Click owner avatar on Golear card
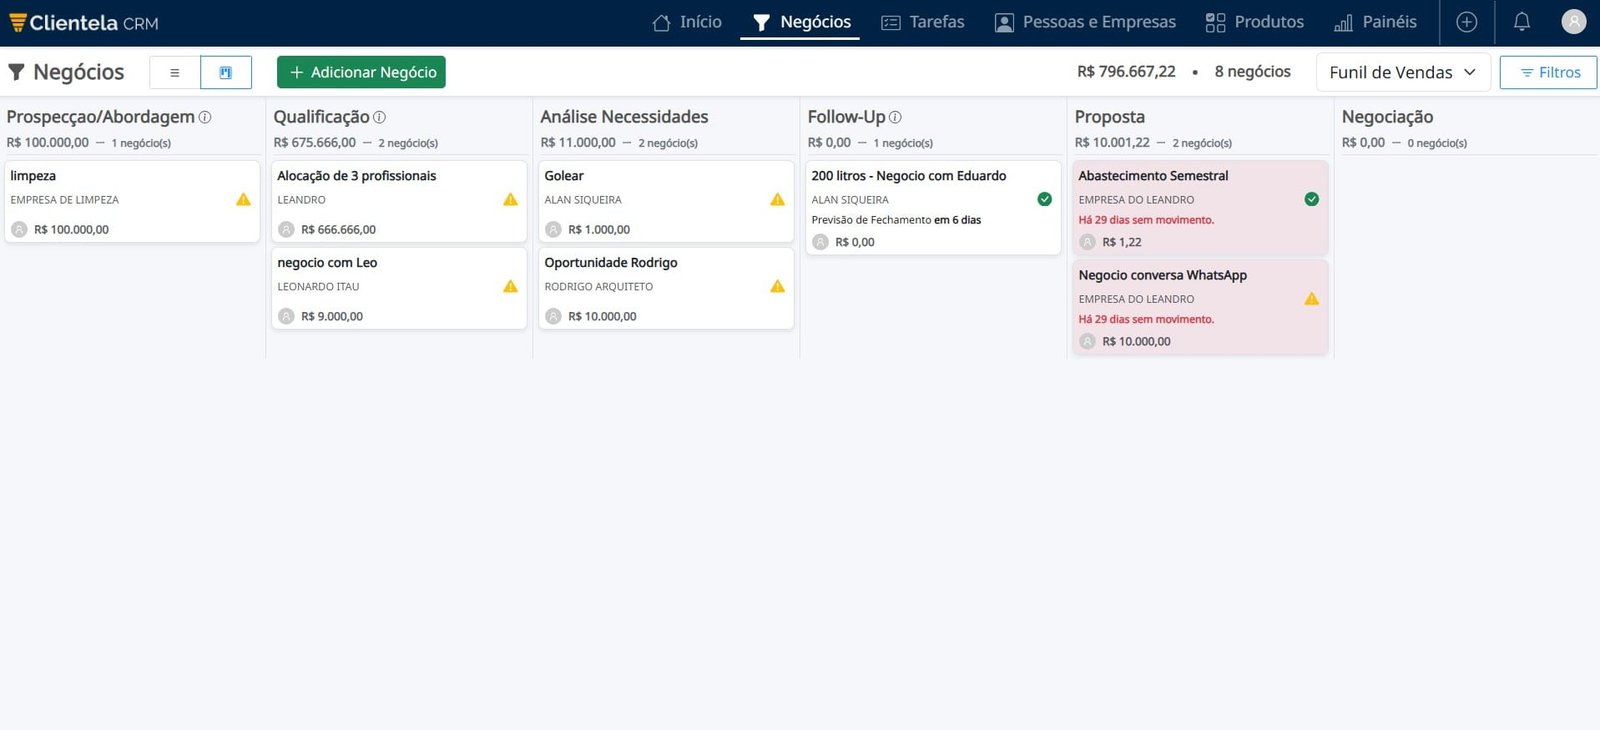This screenshot has height=730, width=1600. tap(553, 229)
